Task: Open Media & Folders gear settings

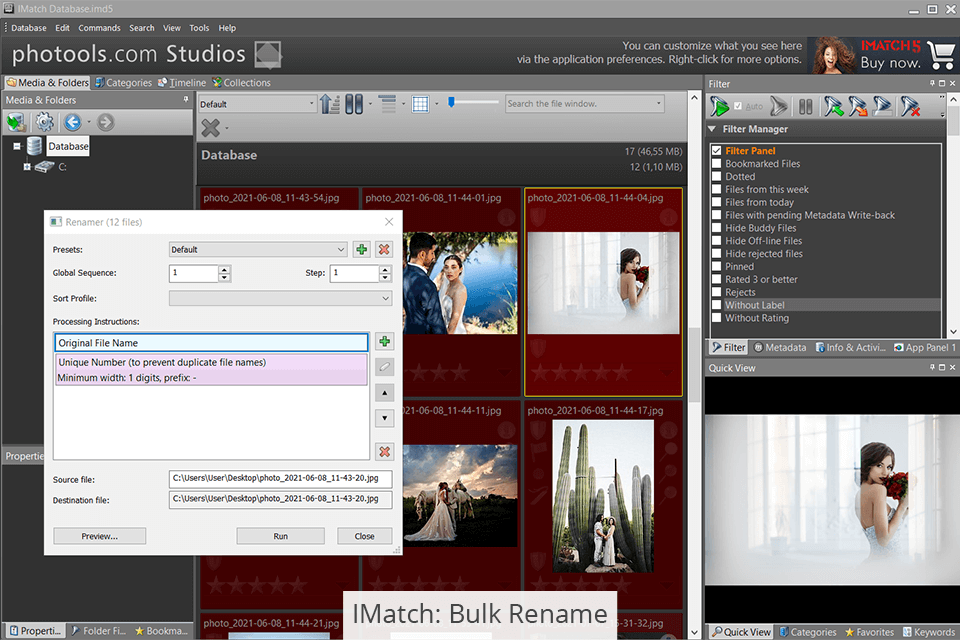Action: coord(44,122)
